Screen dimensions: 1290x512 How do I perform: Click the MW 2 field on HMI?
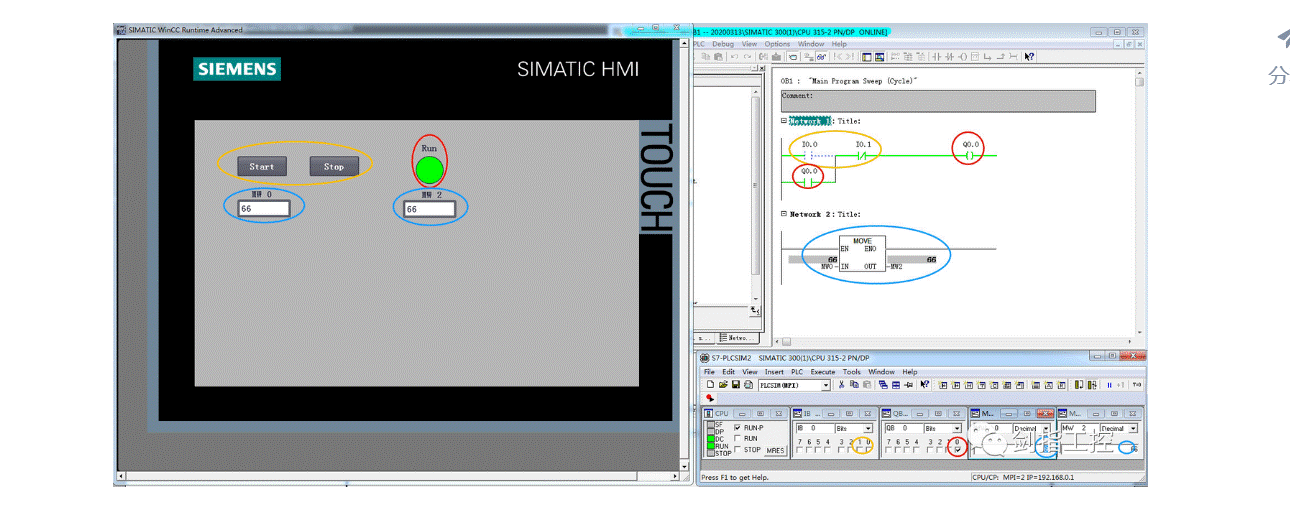coord(429,209)
